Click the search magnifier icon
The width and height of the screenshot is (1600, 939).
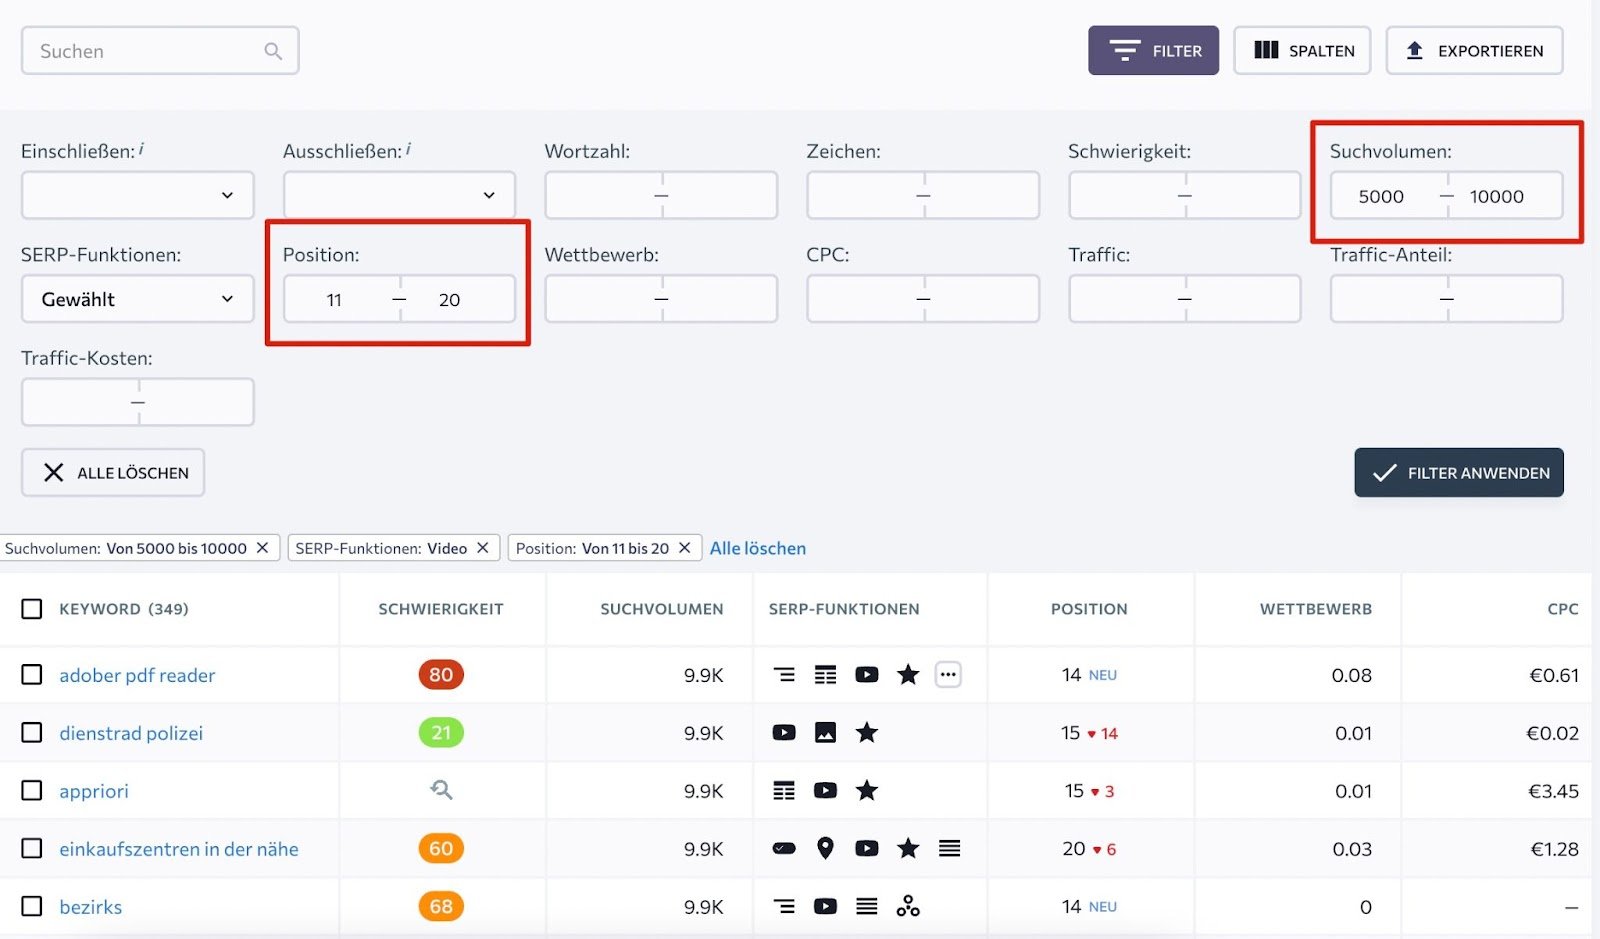click(x=273, y=51)
